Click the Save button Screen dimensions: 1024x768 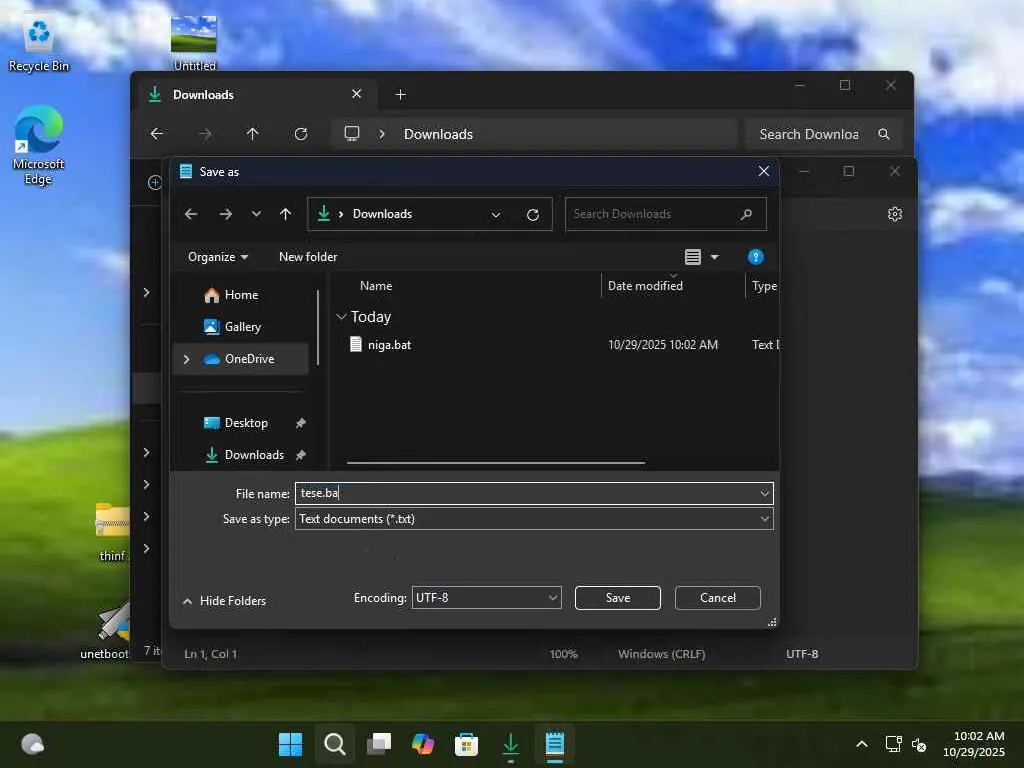(617, 598)
